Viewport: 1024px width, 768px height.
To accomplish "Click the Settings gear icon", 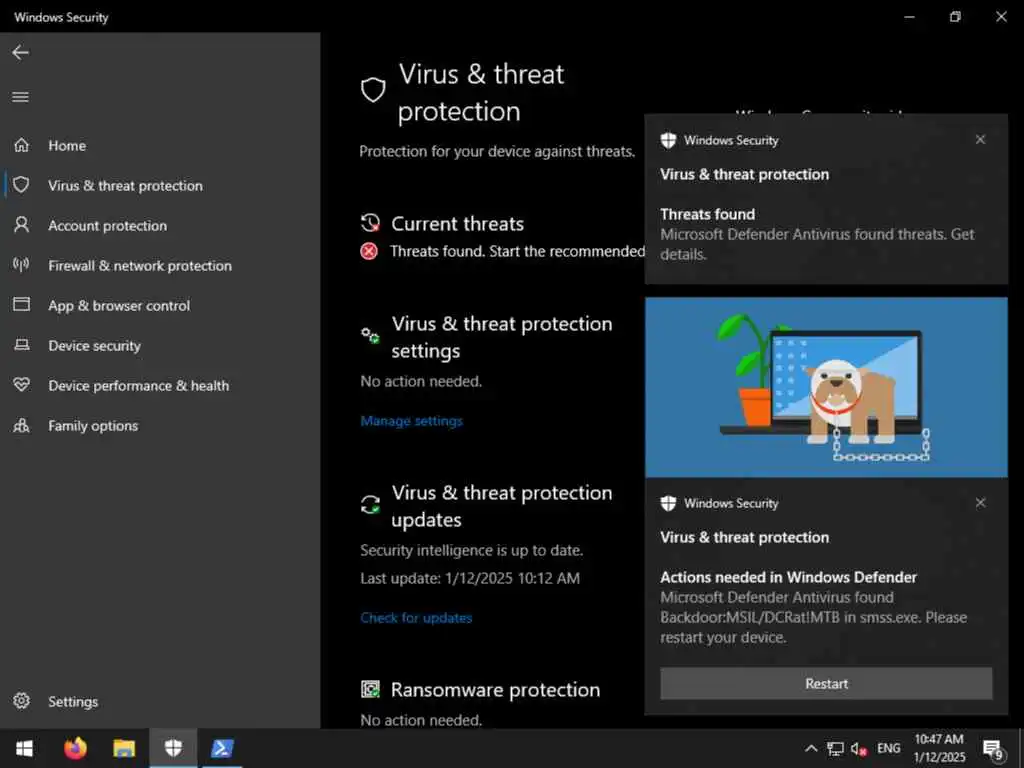I will [x=22, y=701].
